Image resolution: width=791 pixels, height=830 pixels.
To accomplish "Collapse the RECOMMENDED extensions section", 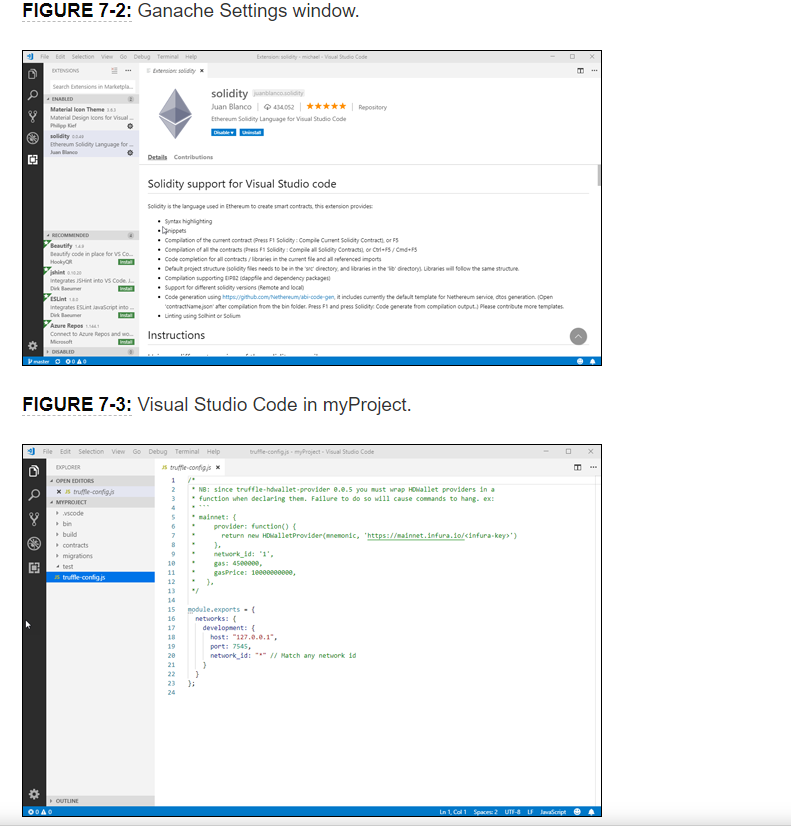I will [x=91, y=235].
